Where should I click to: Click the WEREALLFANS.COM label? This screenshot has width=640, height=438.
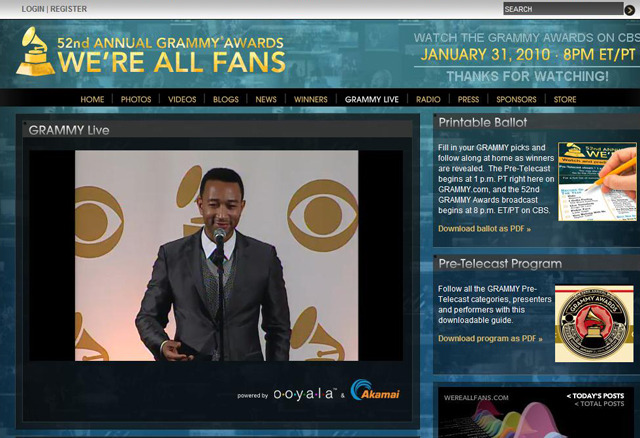(476, 398)
